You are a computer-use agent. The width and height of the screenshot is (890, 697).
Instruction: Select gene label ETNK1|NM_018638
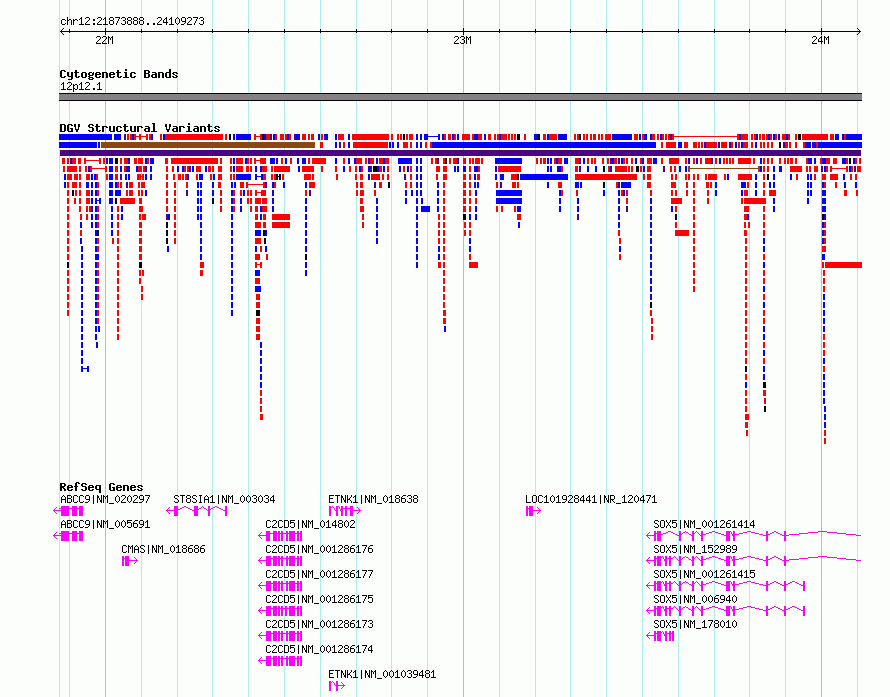373,499
